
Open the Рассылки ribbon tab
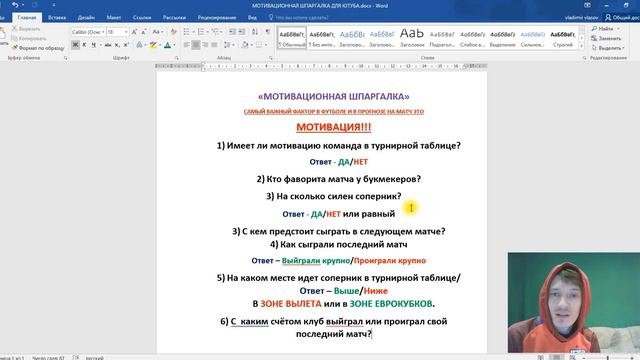click(x=174, y=18)
